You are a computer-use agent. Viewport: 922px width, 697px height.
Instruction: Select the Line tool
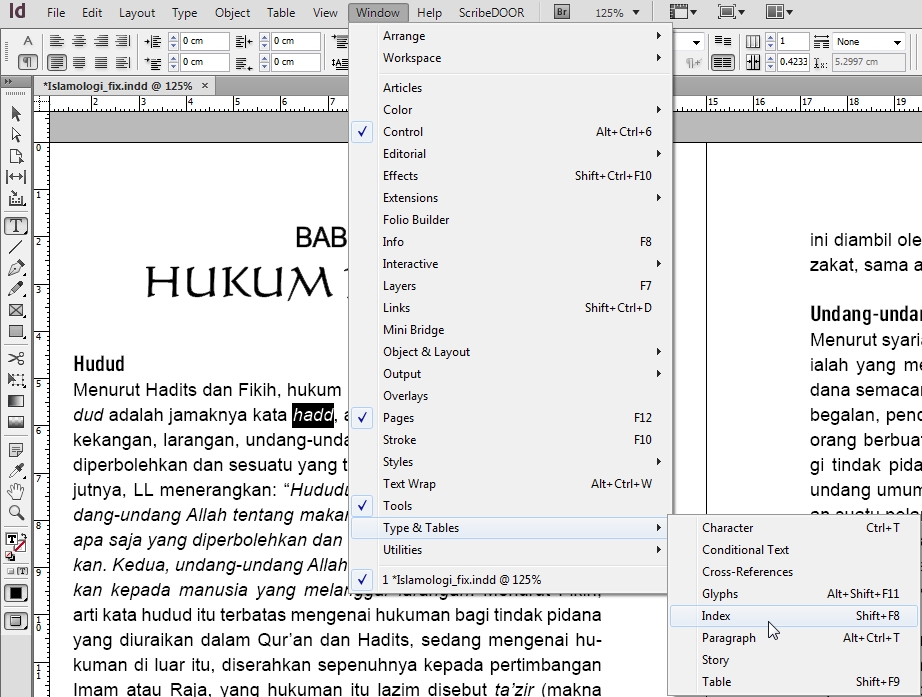coord(16,247)
